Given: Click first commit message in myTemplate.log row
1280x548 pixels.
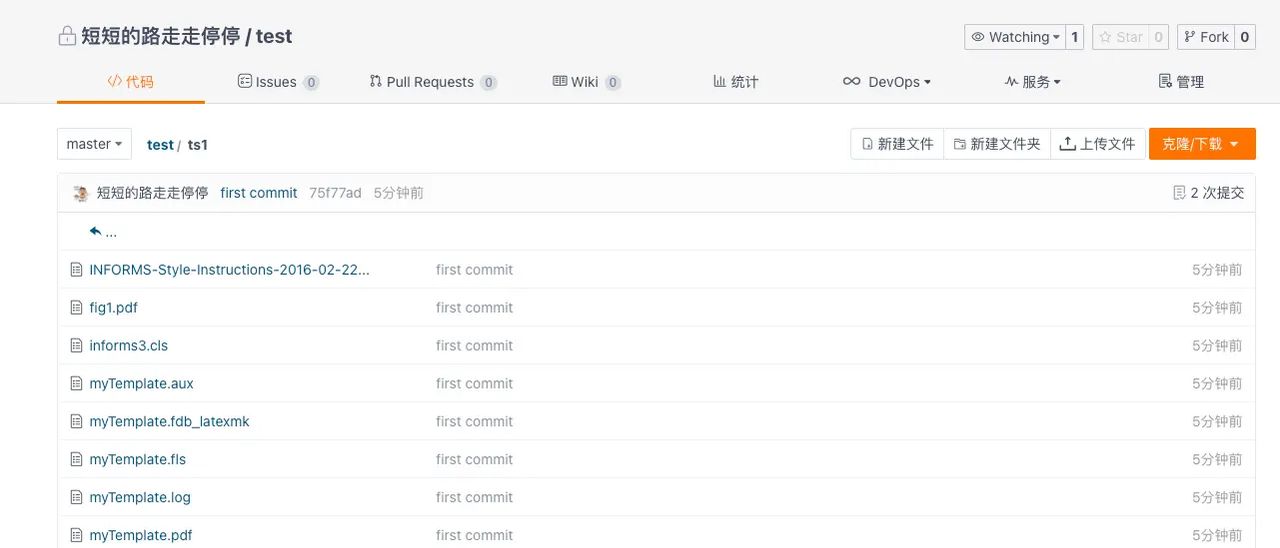Looking at the screenshot, I should click(474, 498).
